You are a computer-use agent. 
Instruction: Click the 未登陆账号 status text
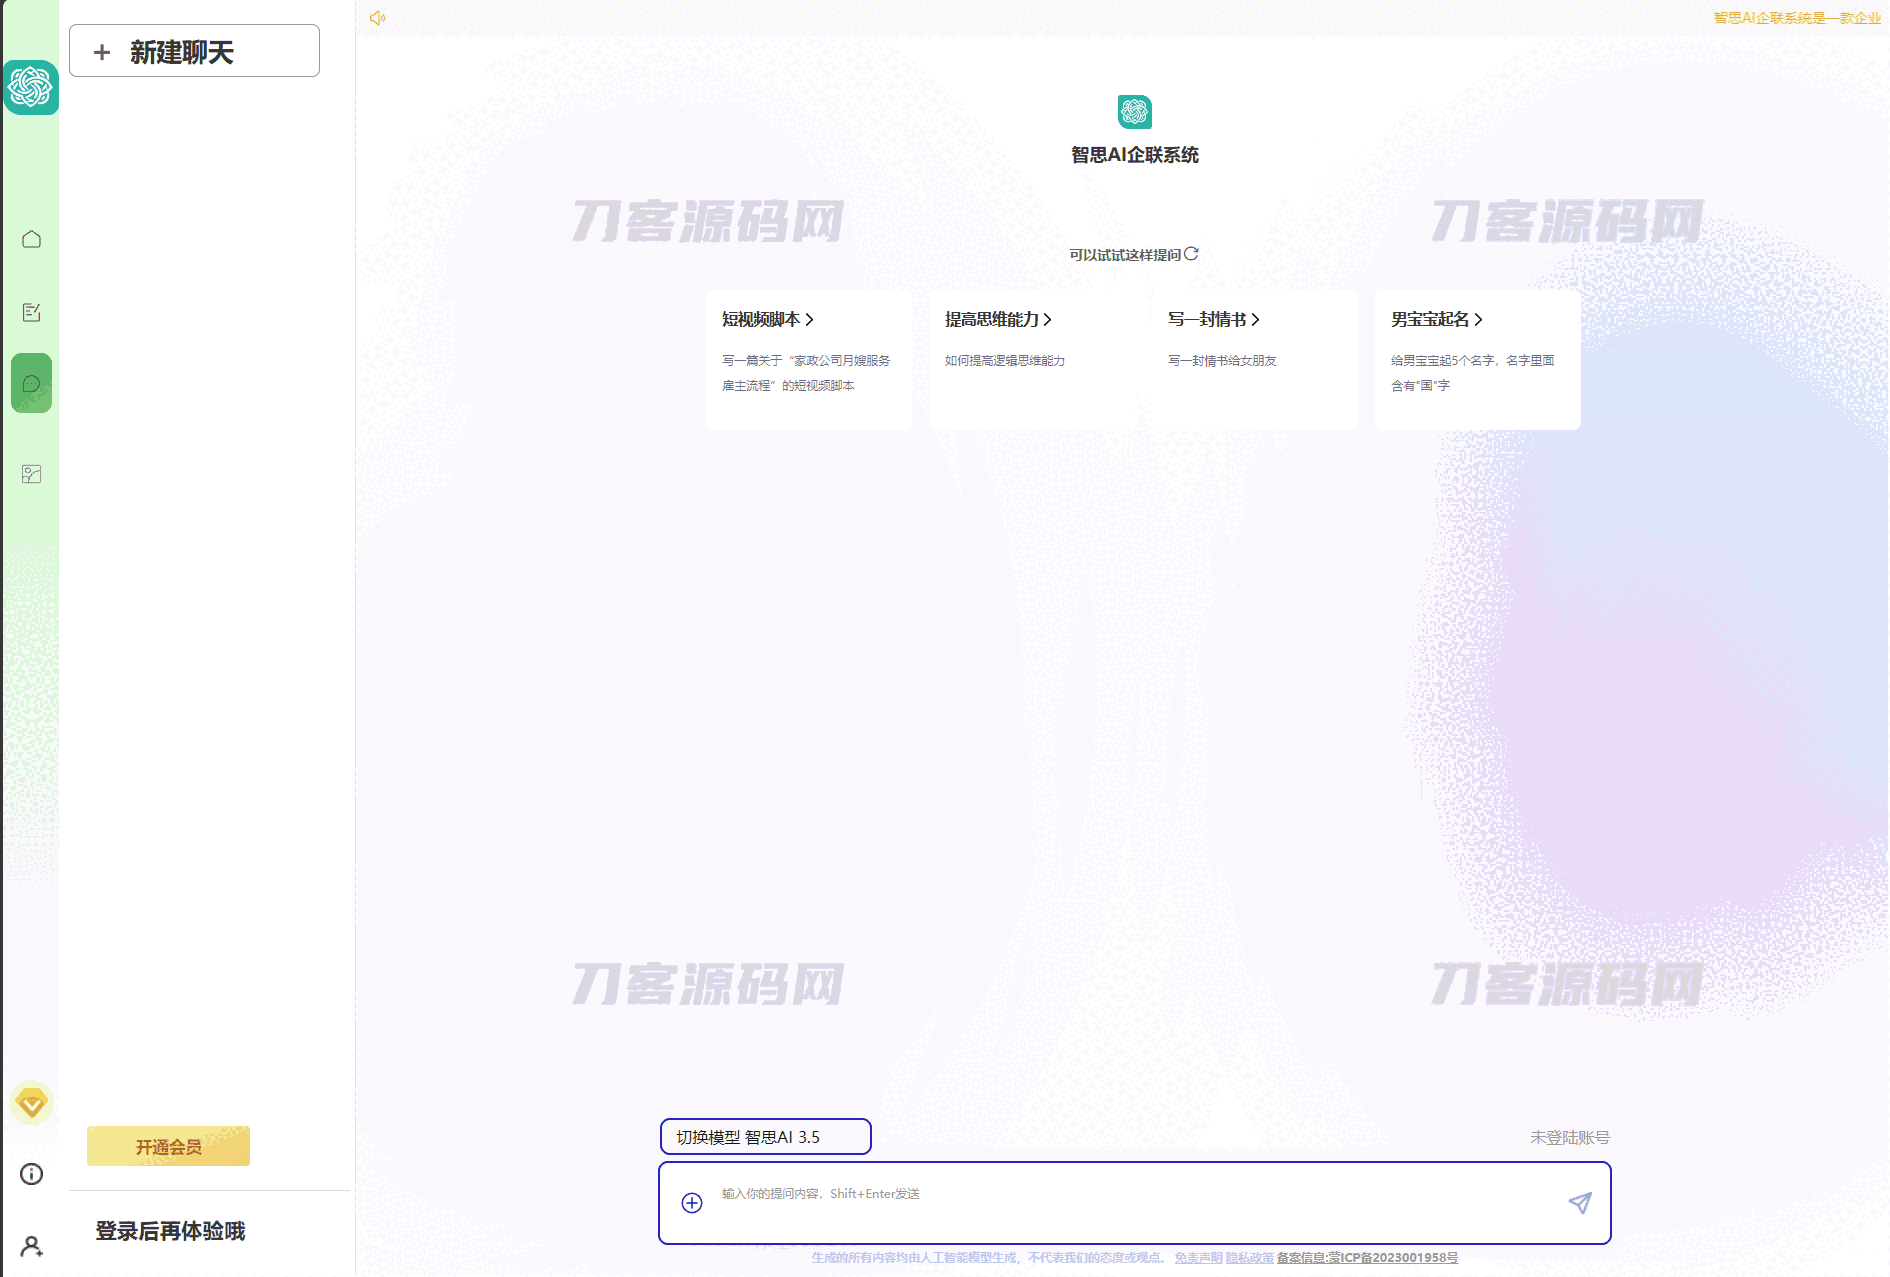point(1570,1138)
